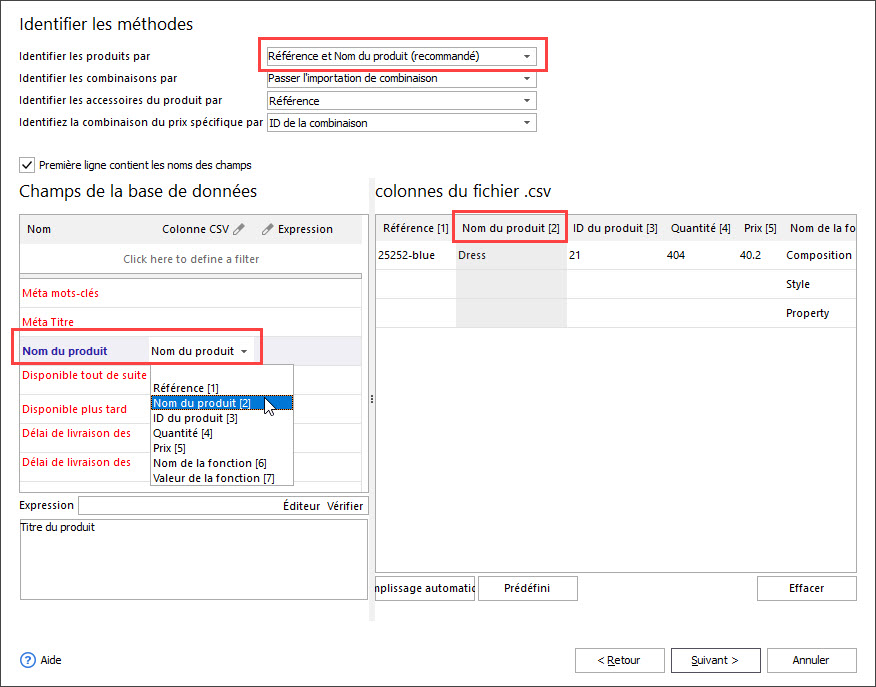This screenshot has width=876, height=687.
Task: Open the Éditeur expression link
Action: coord(302,506)
